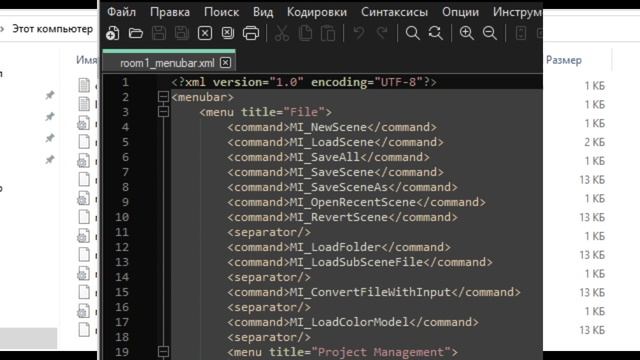Click the MI_NewScene command line
This screenshot has width=640, height=360.
[332, 127]
